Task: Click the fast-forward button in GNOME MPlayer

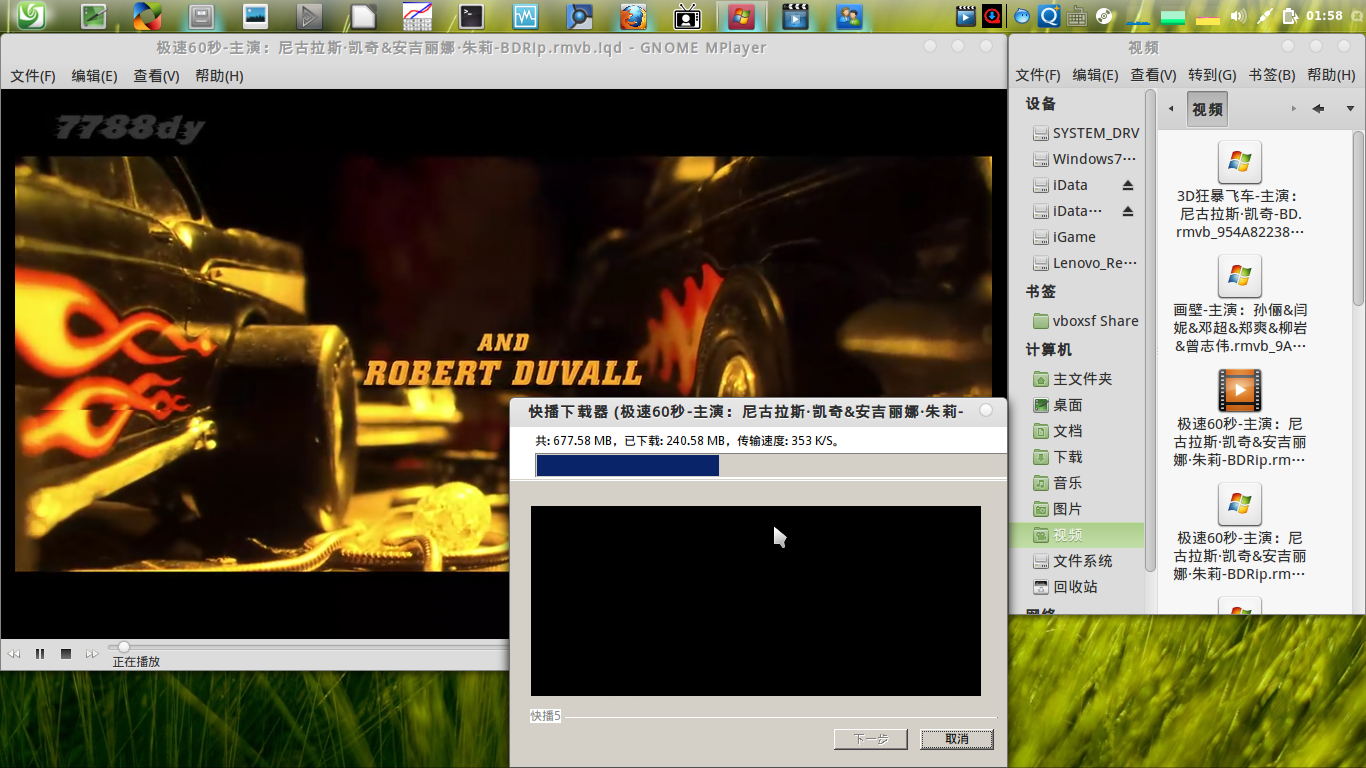Action: (x=92, y=654)
